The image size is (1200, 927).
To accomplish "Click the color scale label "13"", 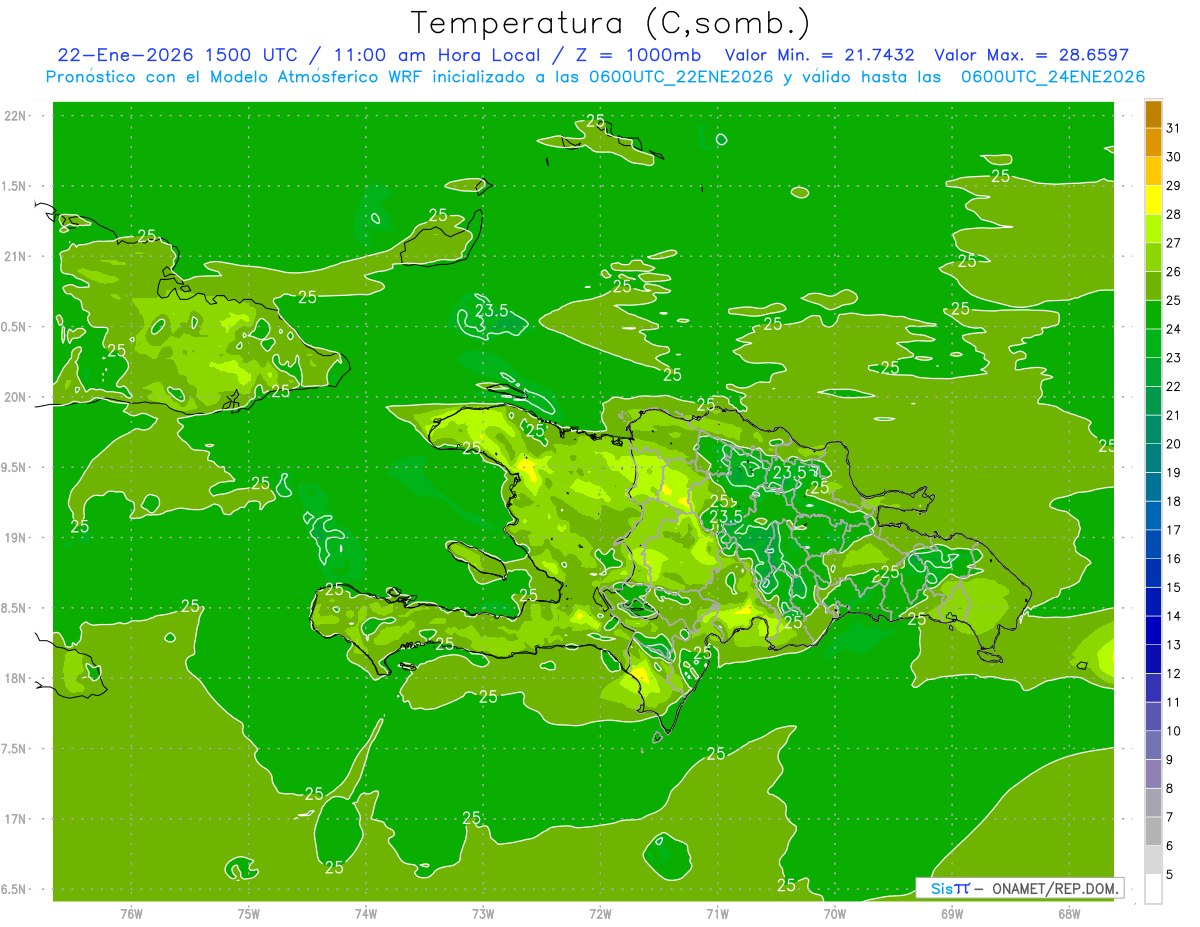I will (1174, 645).
